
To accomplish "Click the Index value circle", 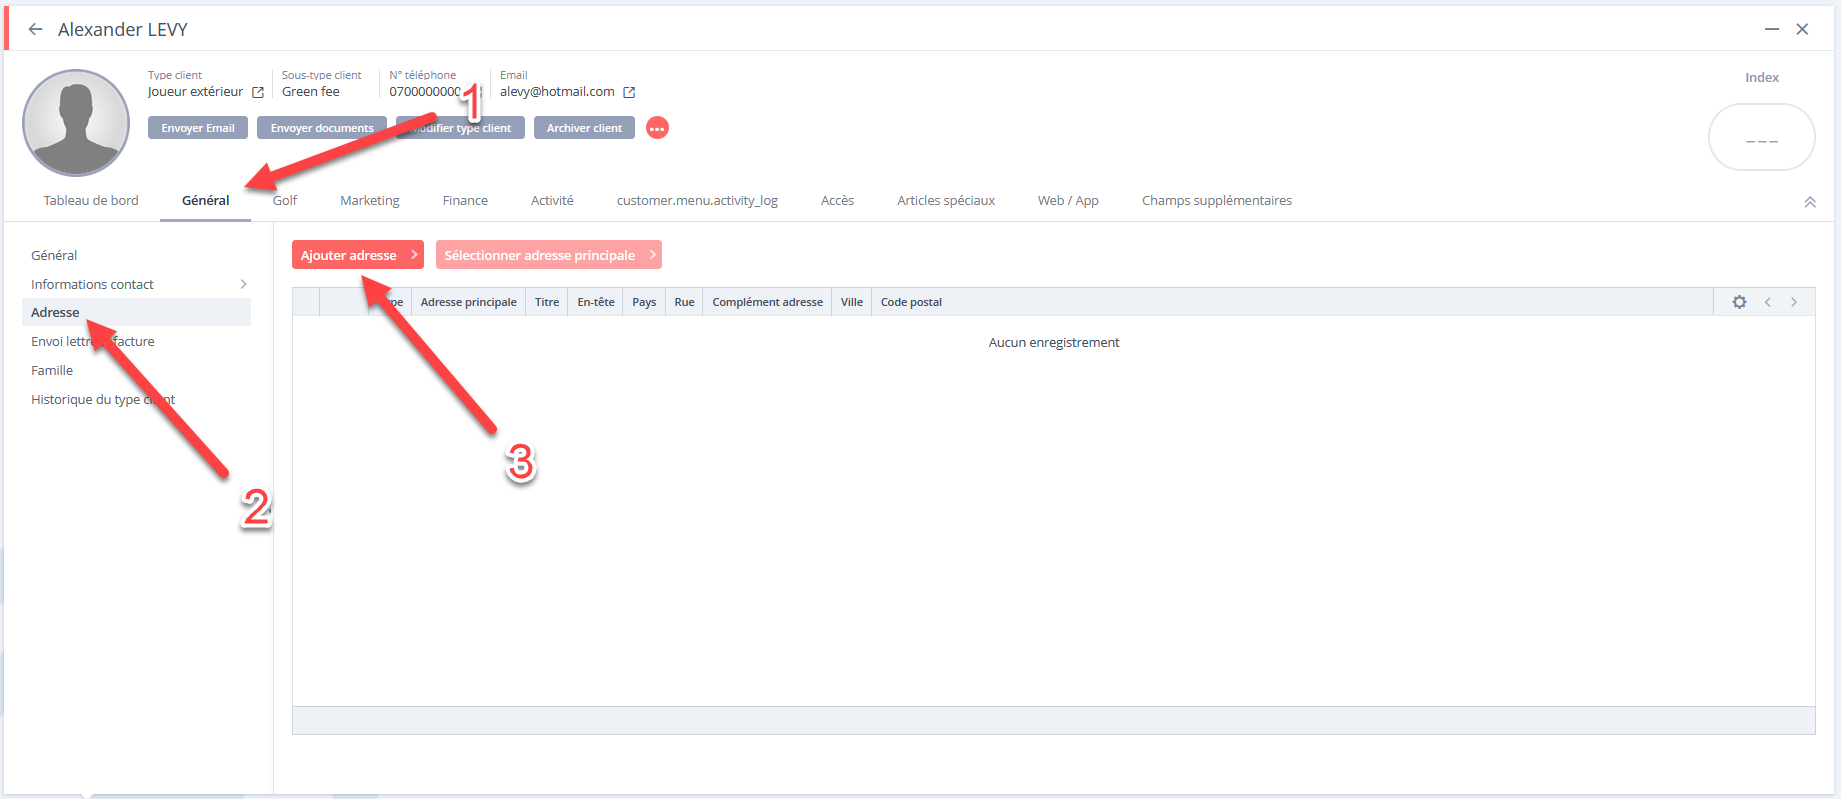I will pos(1762,138).
